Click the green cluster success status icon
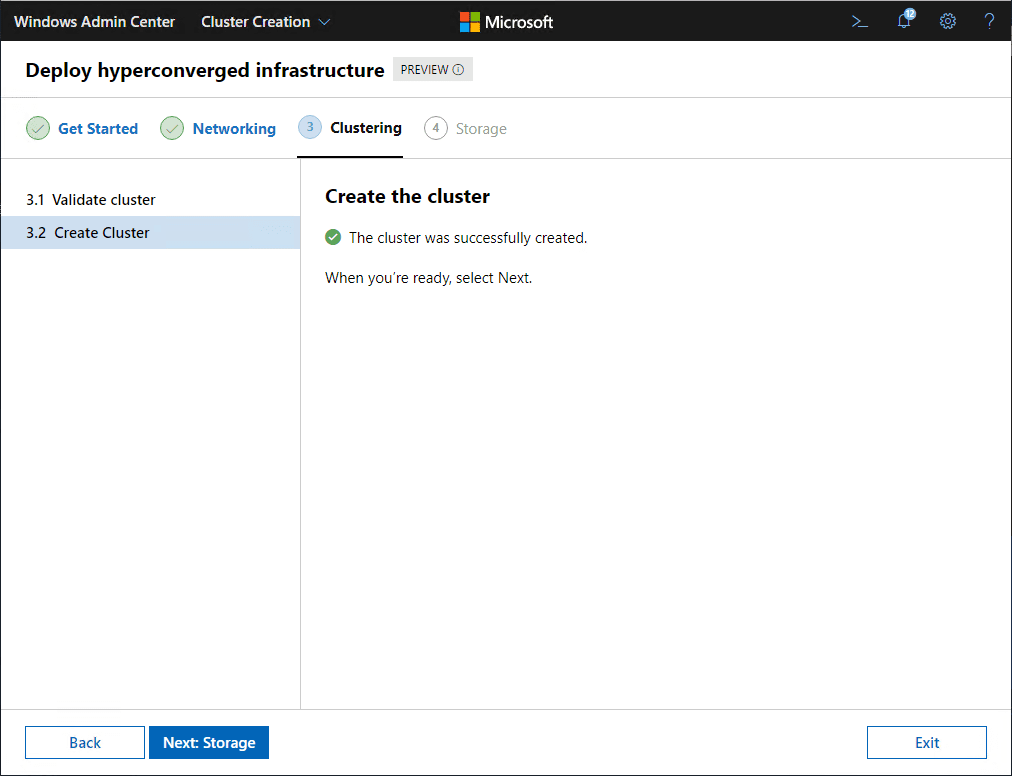Screen dimensions: 1012x776 point(333,238)
